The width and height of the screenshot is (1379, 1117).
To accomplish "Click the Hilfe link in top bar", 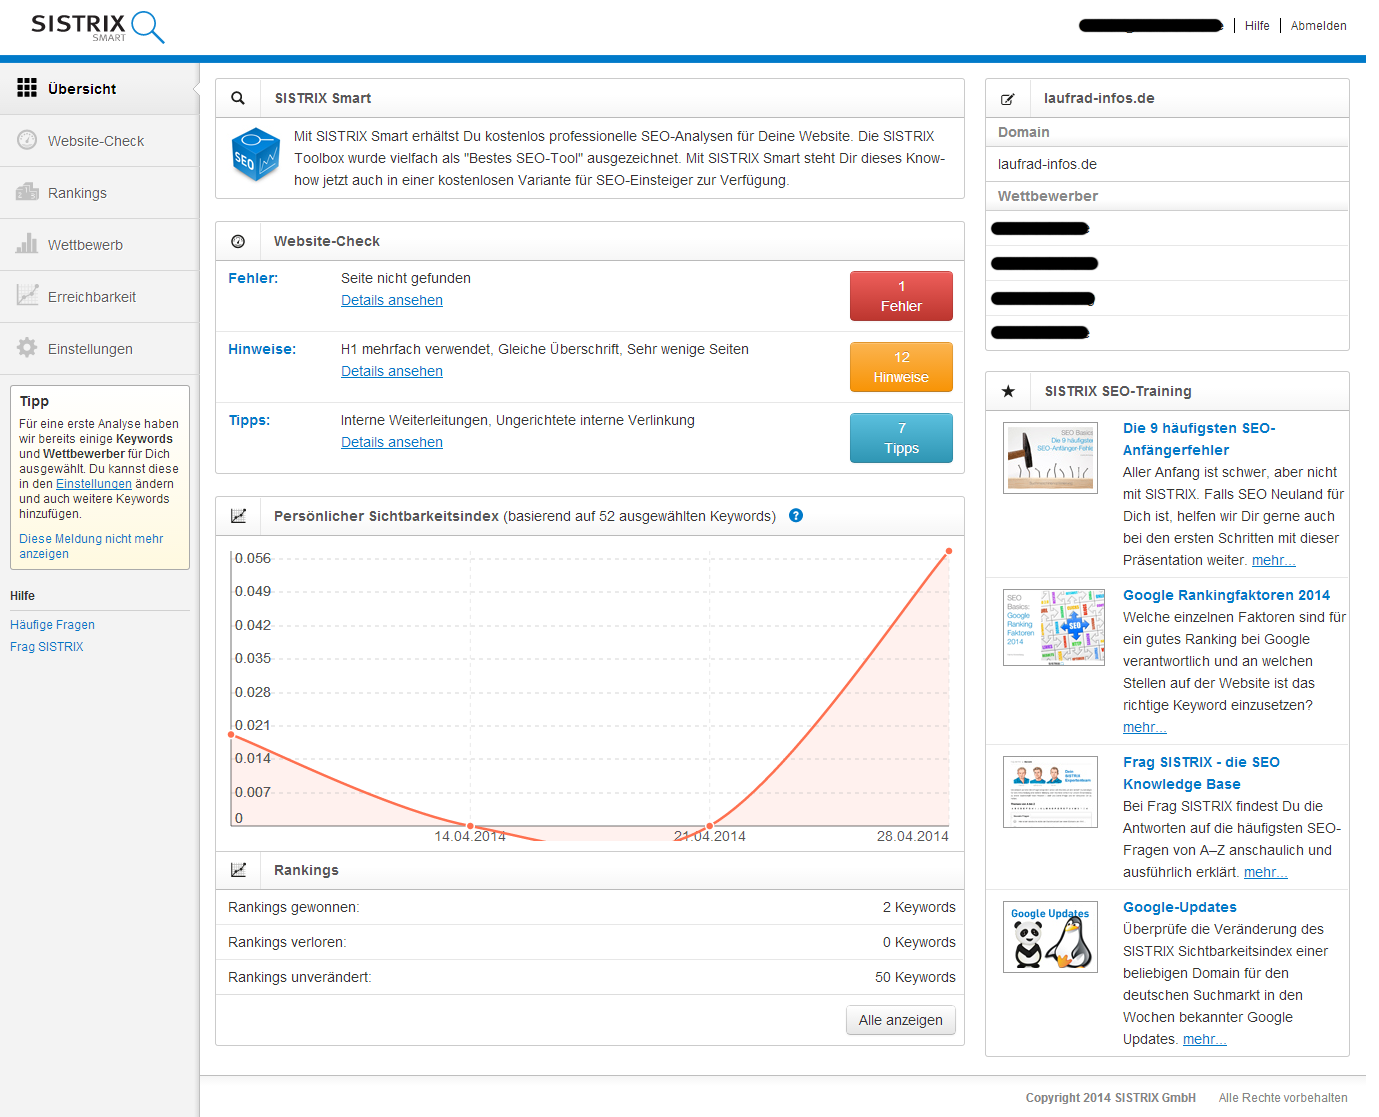I will 1257,26.
